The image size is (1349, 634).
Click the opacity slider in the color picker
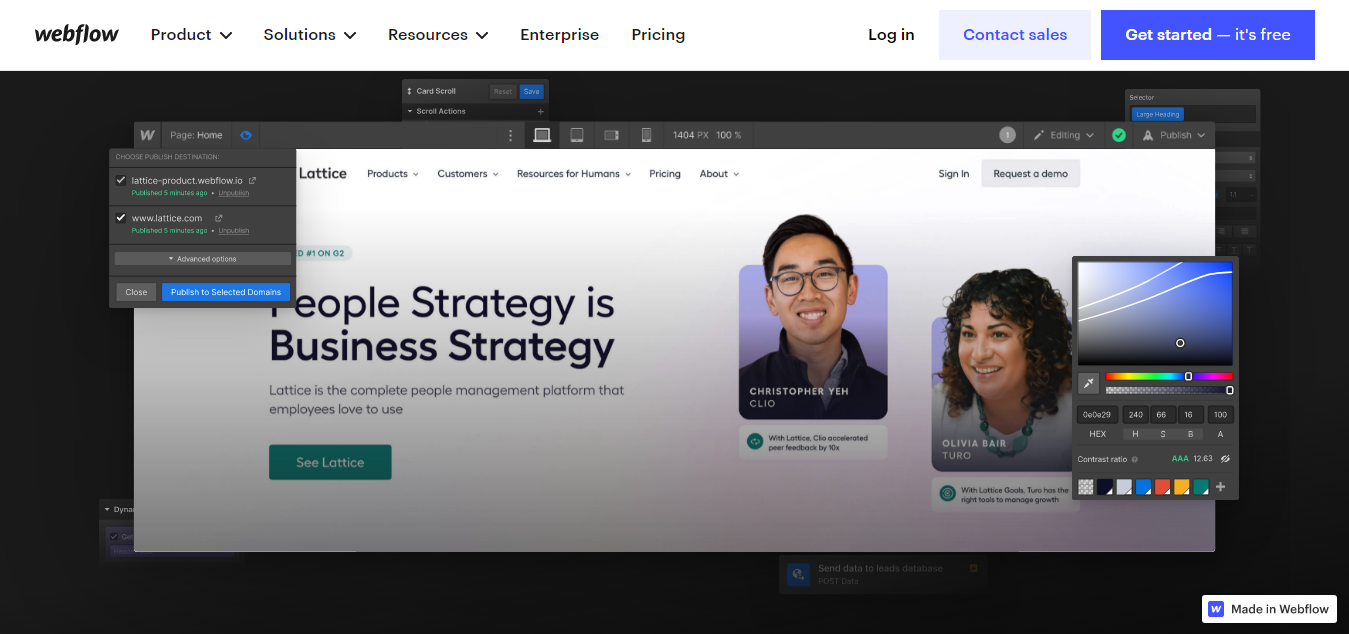[1169, 390]
